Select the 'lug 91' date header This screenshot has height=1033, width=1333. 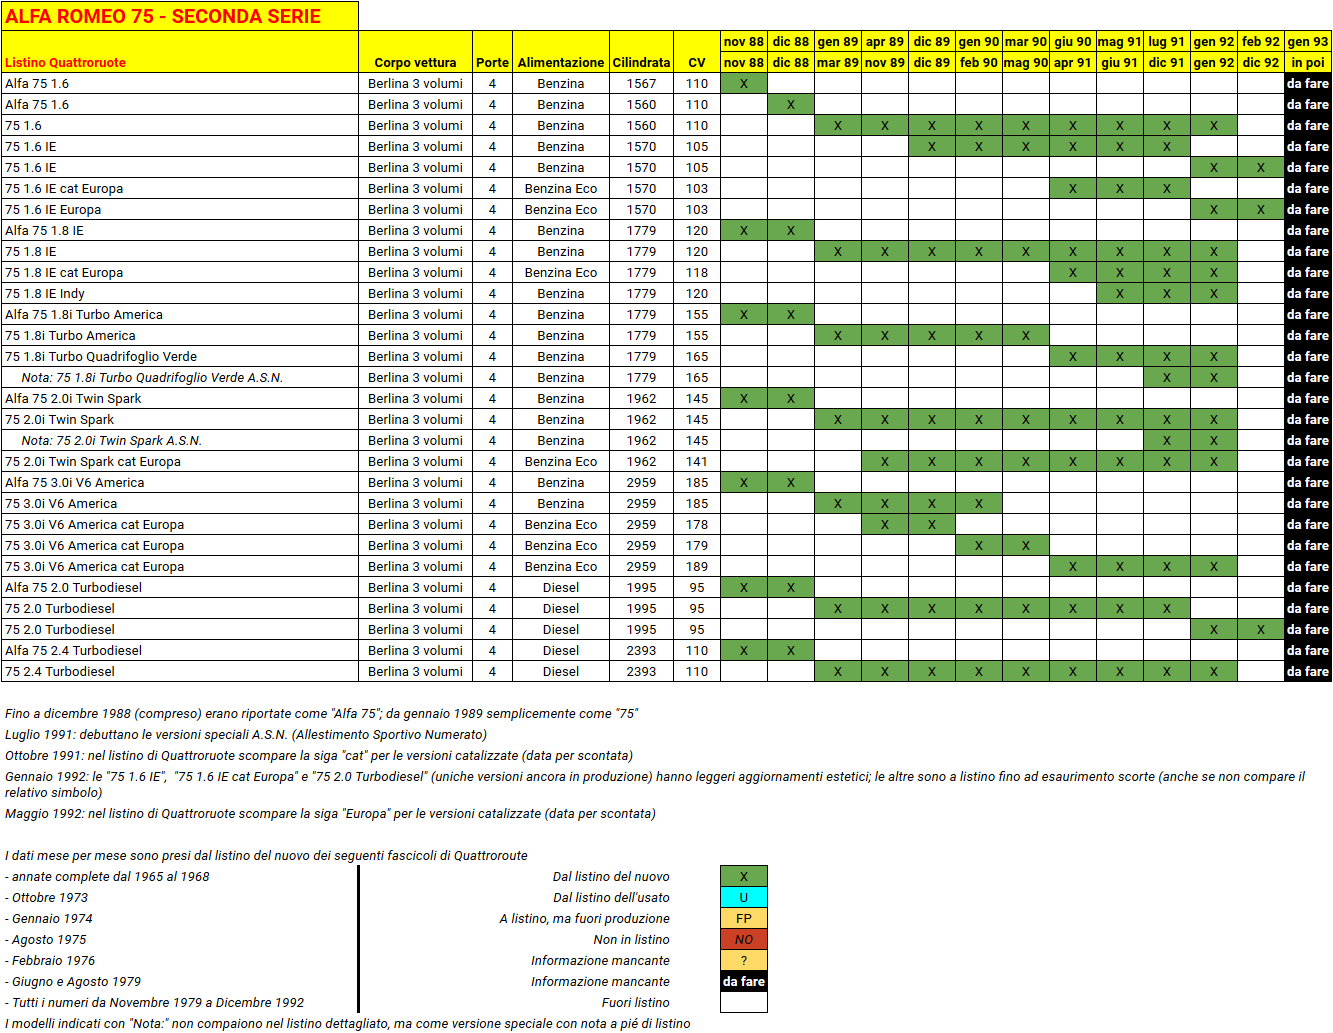[x=1167, y=41]
